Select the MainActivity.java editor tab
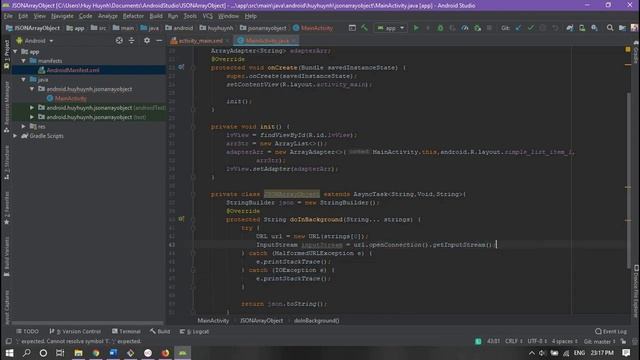640x360 pixels. [x=267, y=41]
